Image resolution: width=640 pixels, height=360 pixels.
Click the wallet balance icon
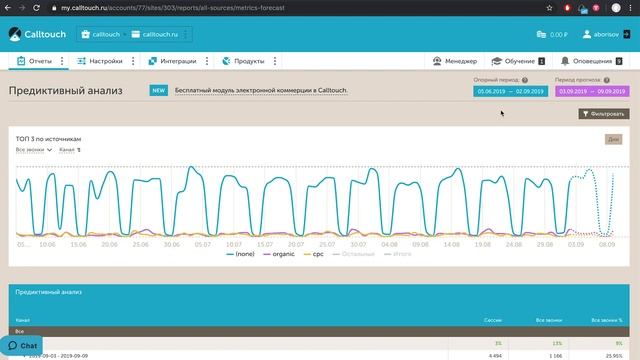pos(541,34)
